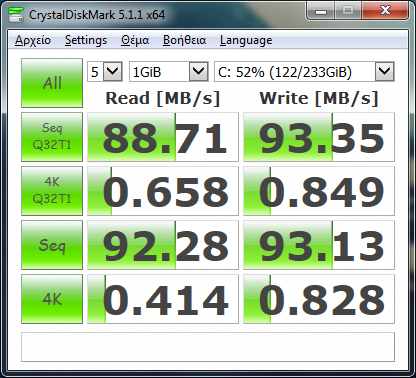Screen dimensions: 416x378
Task: Open the Settings menu
Action: click(86, 40)
